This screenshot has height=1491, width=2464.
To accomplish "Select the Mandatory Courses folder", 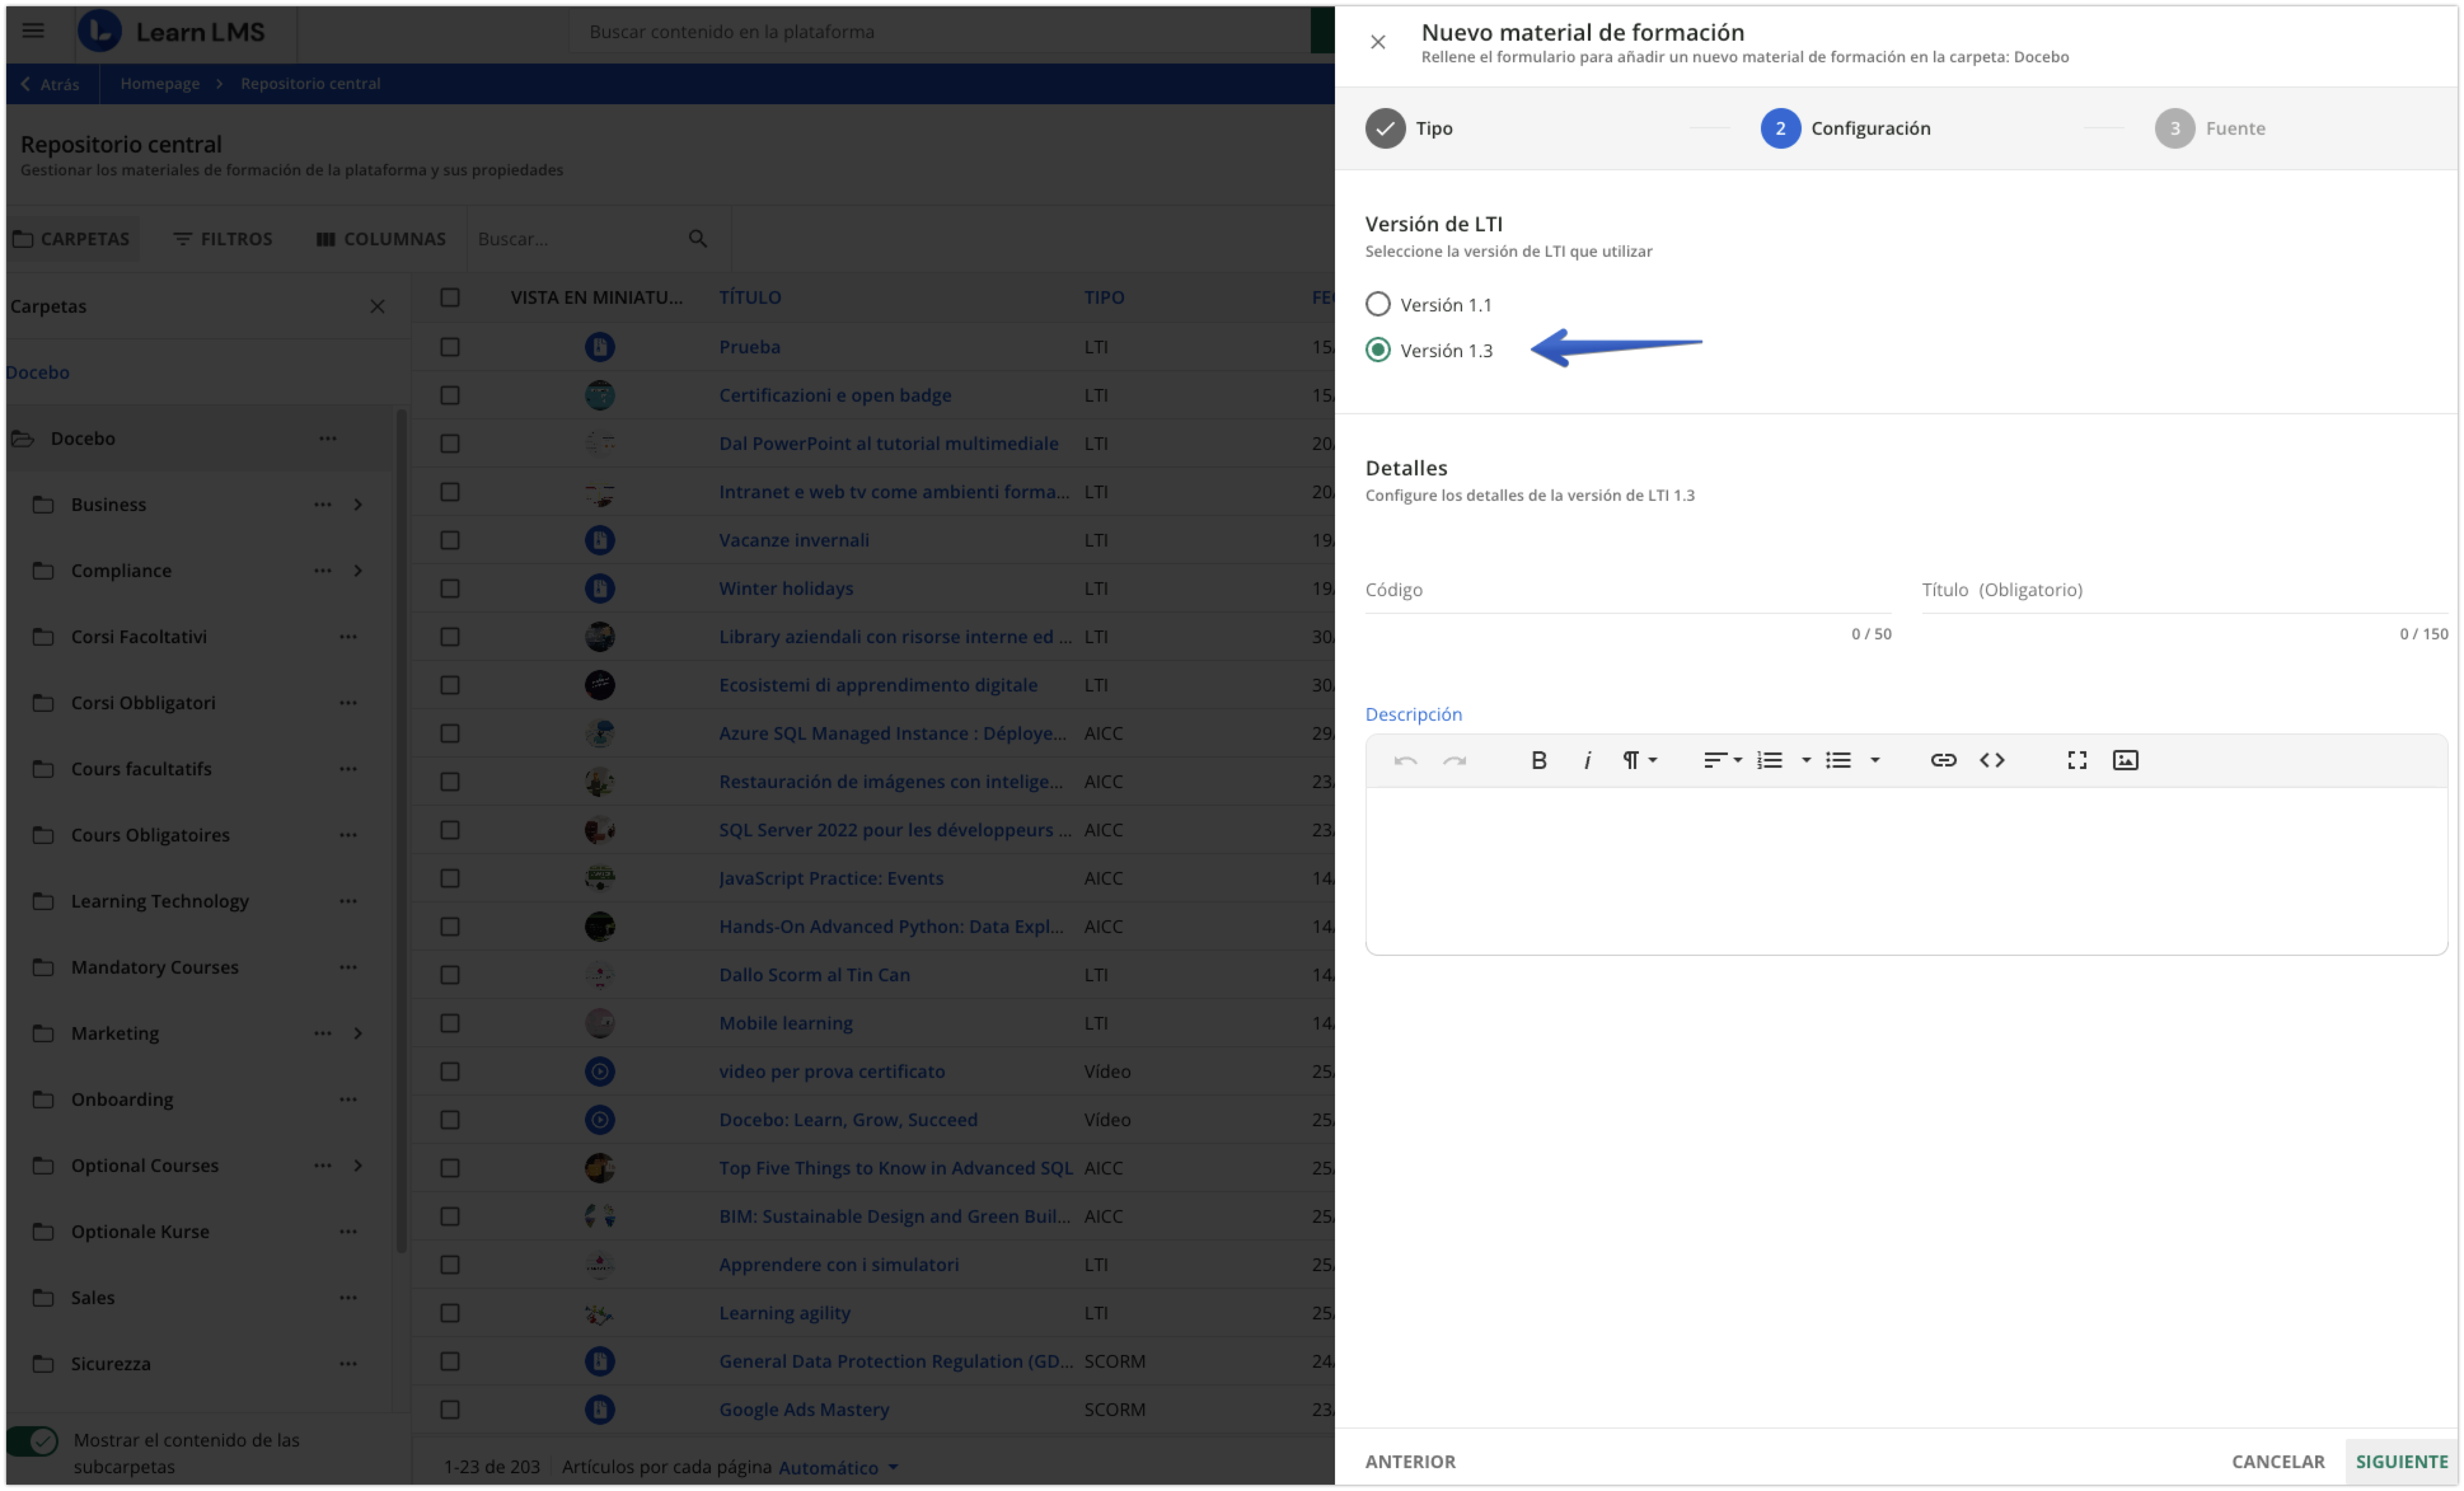I will [154, 967].
